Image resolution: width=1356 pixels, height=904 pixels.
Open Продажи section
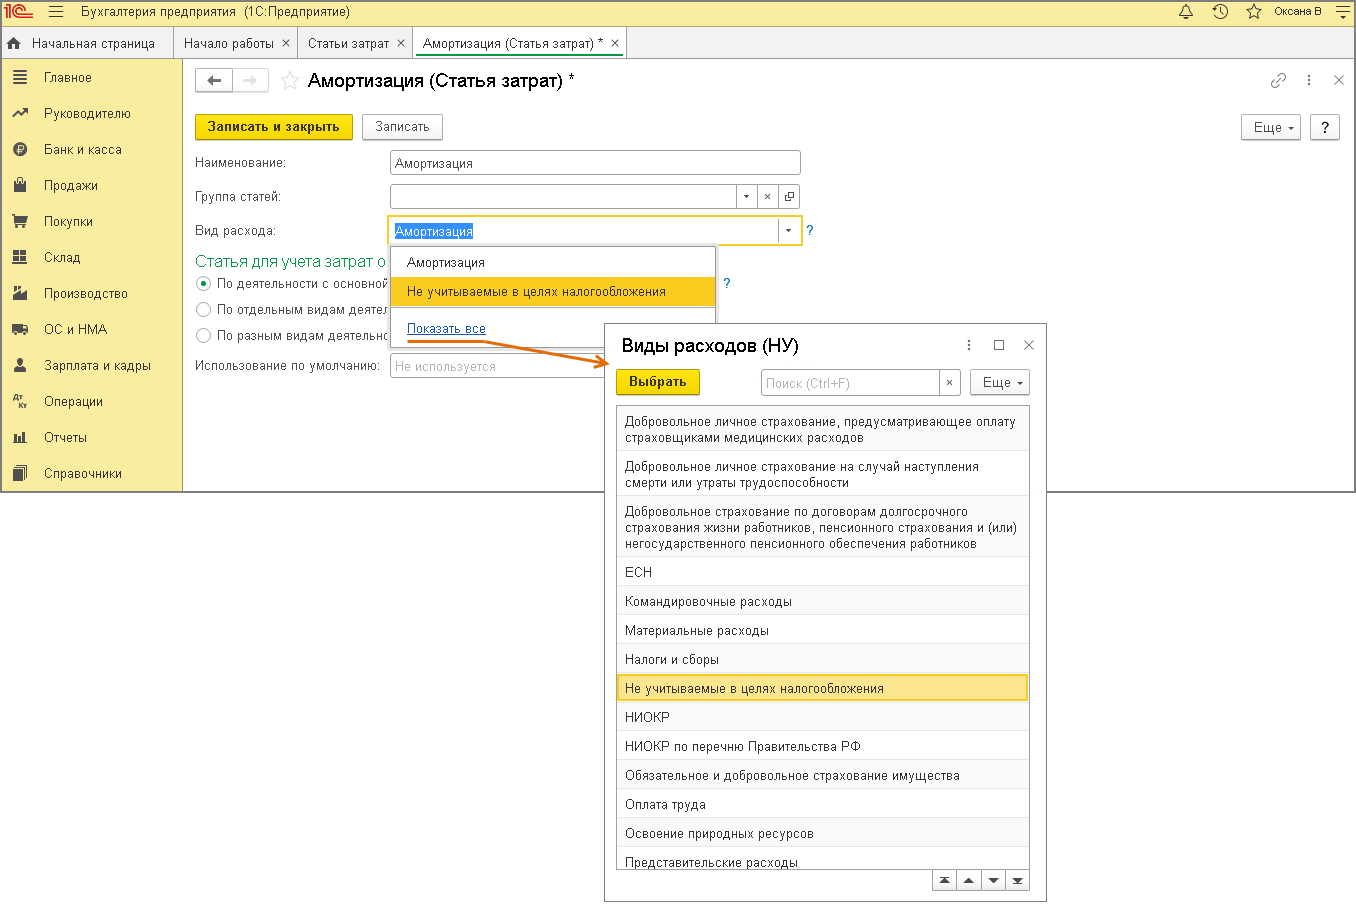pyautogui.click(x=91, y=185)
